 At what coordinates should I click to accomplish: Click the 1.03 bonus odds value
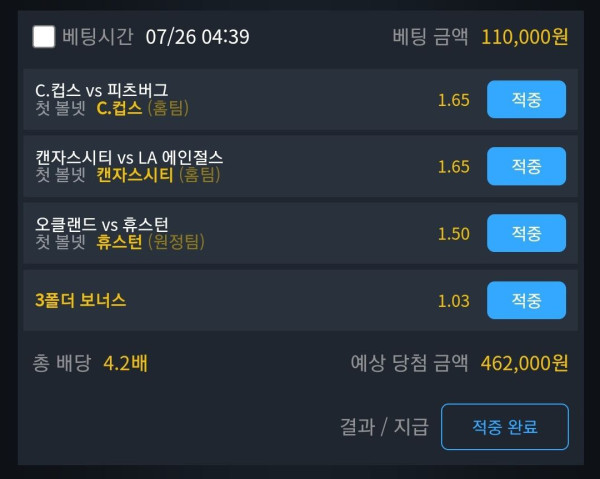click(453, 300)
